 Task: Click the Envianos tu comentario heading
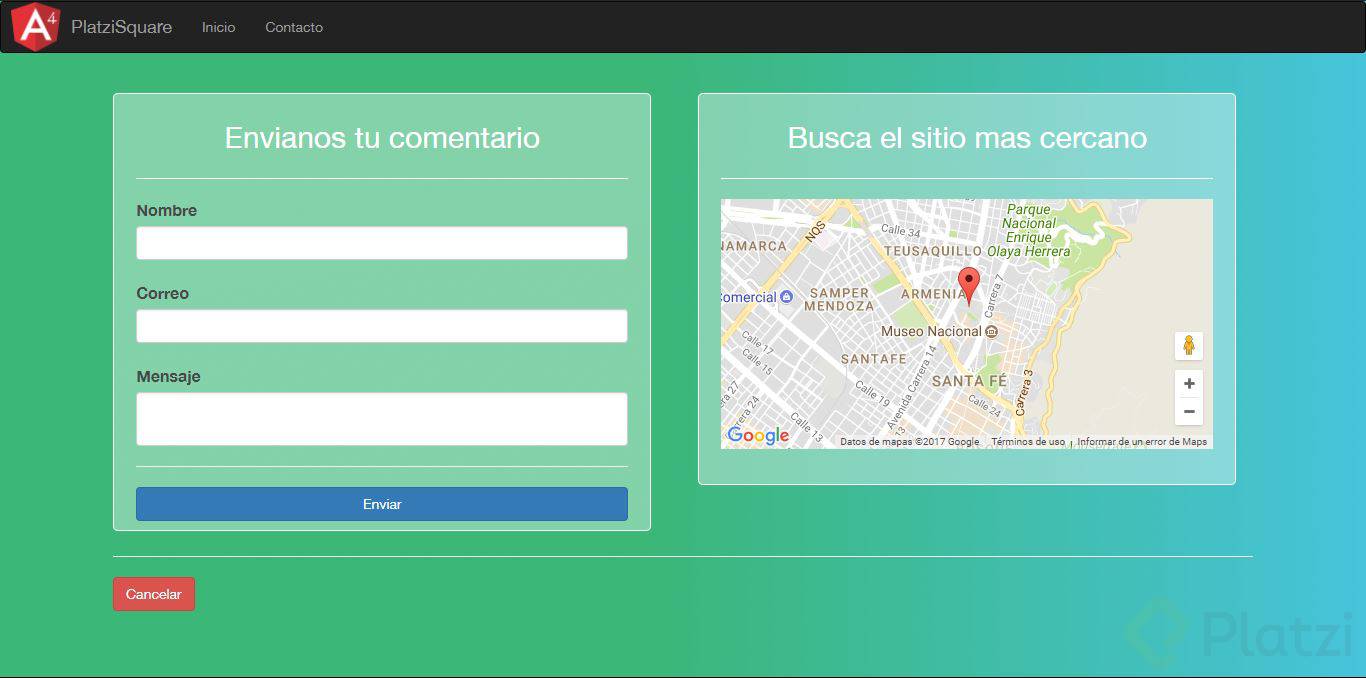382,137
